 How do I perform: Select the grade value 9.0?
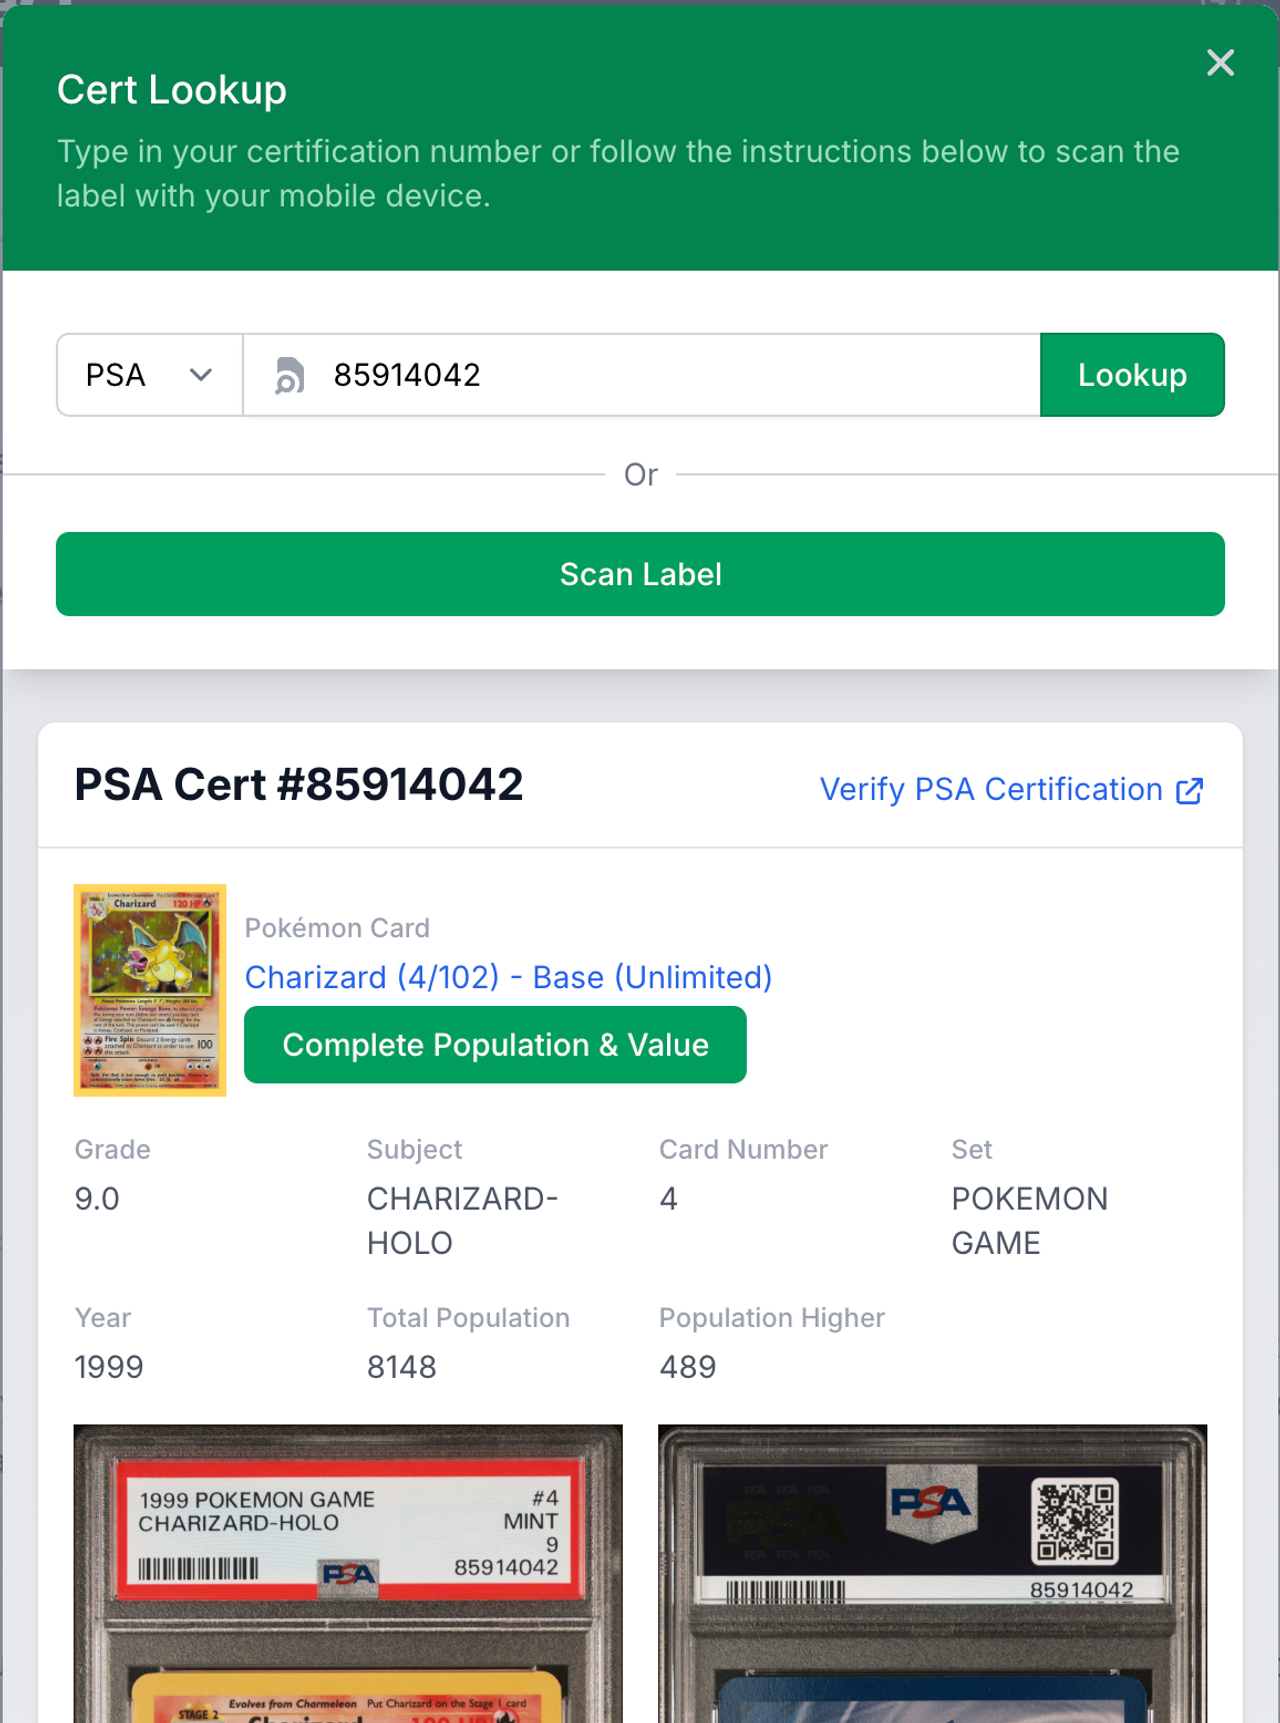pyautogui.click(x=97, y=1198)
